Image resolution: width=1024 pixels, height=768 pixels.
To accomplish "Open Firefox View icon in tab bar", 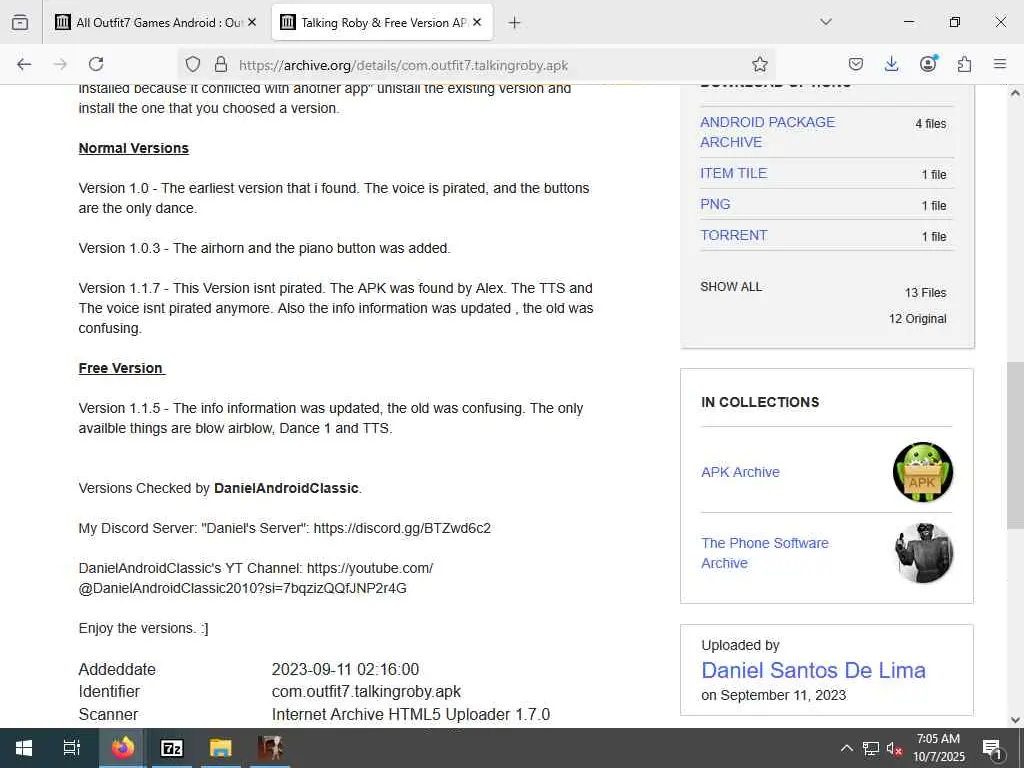I will [20, 22].
